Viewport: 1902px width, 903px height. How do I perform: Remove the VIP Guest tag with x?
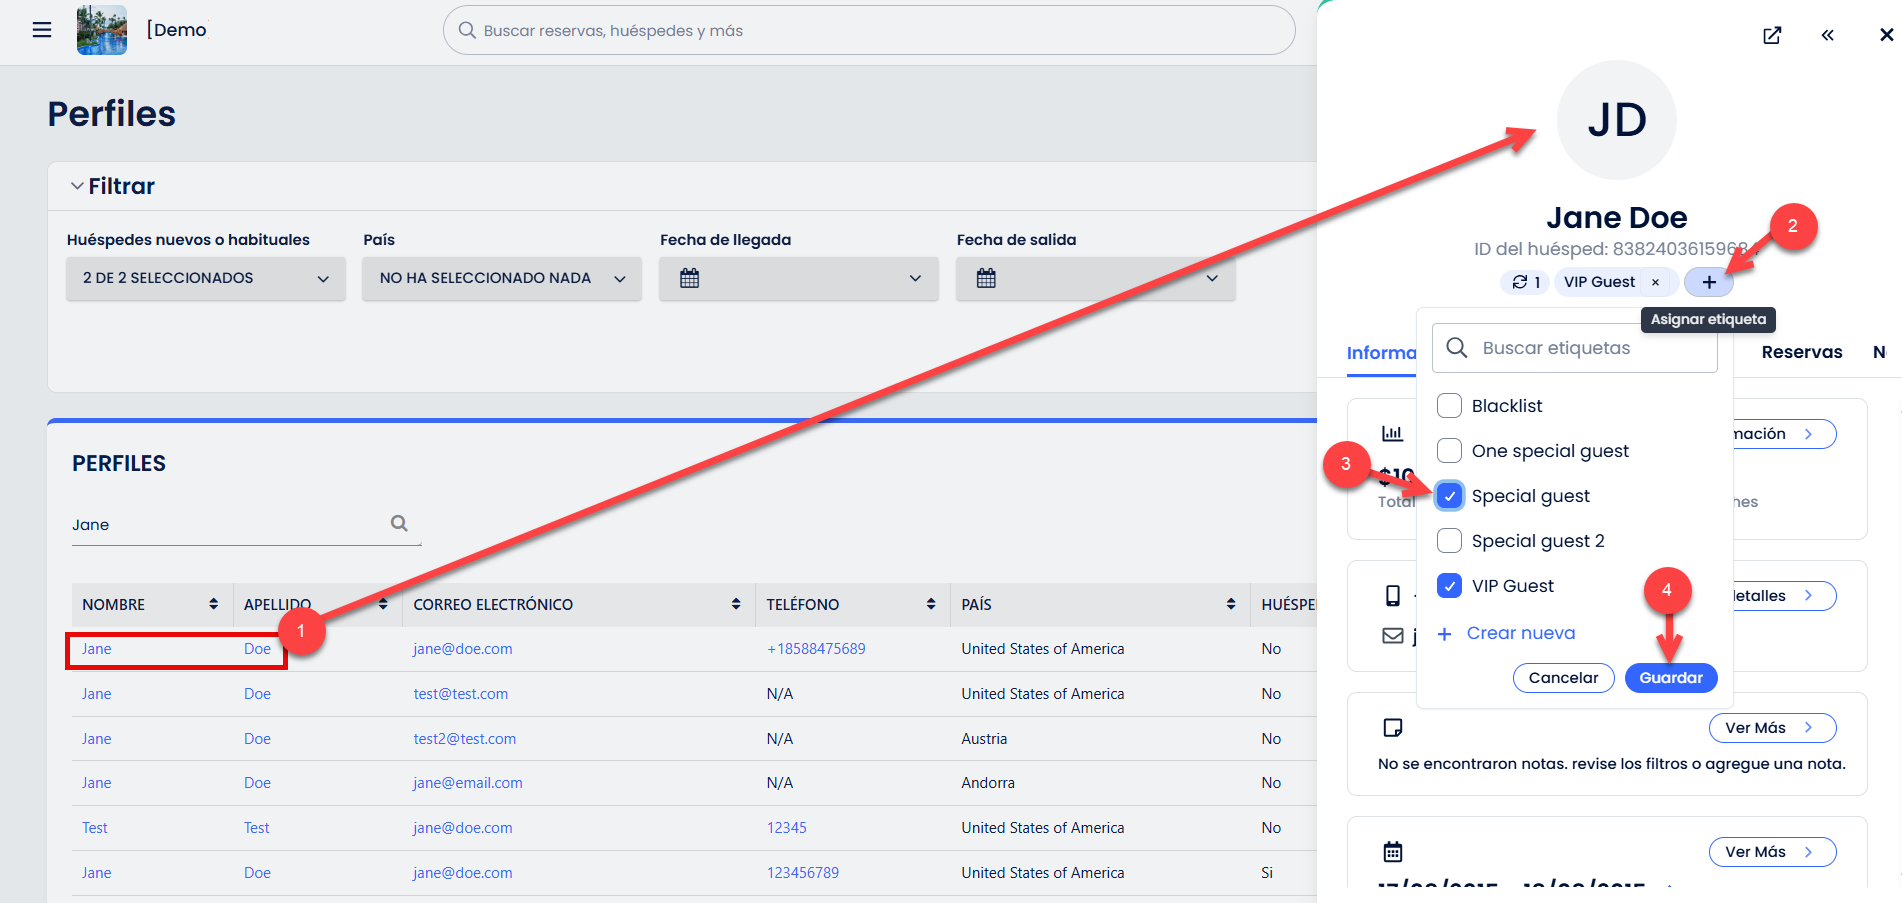(x=1655, y=282)
